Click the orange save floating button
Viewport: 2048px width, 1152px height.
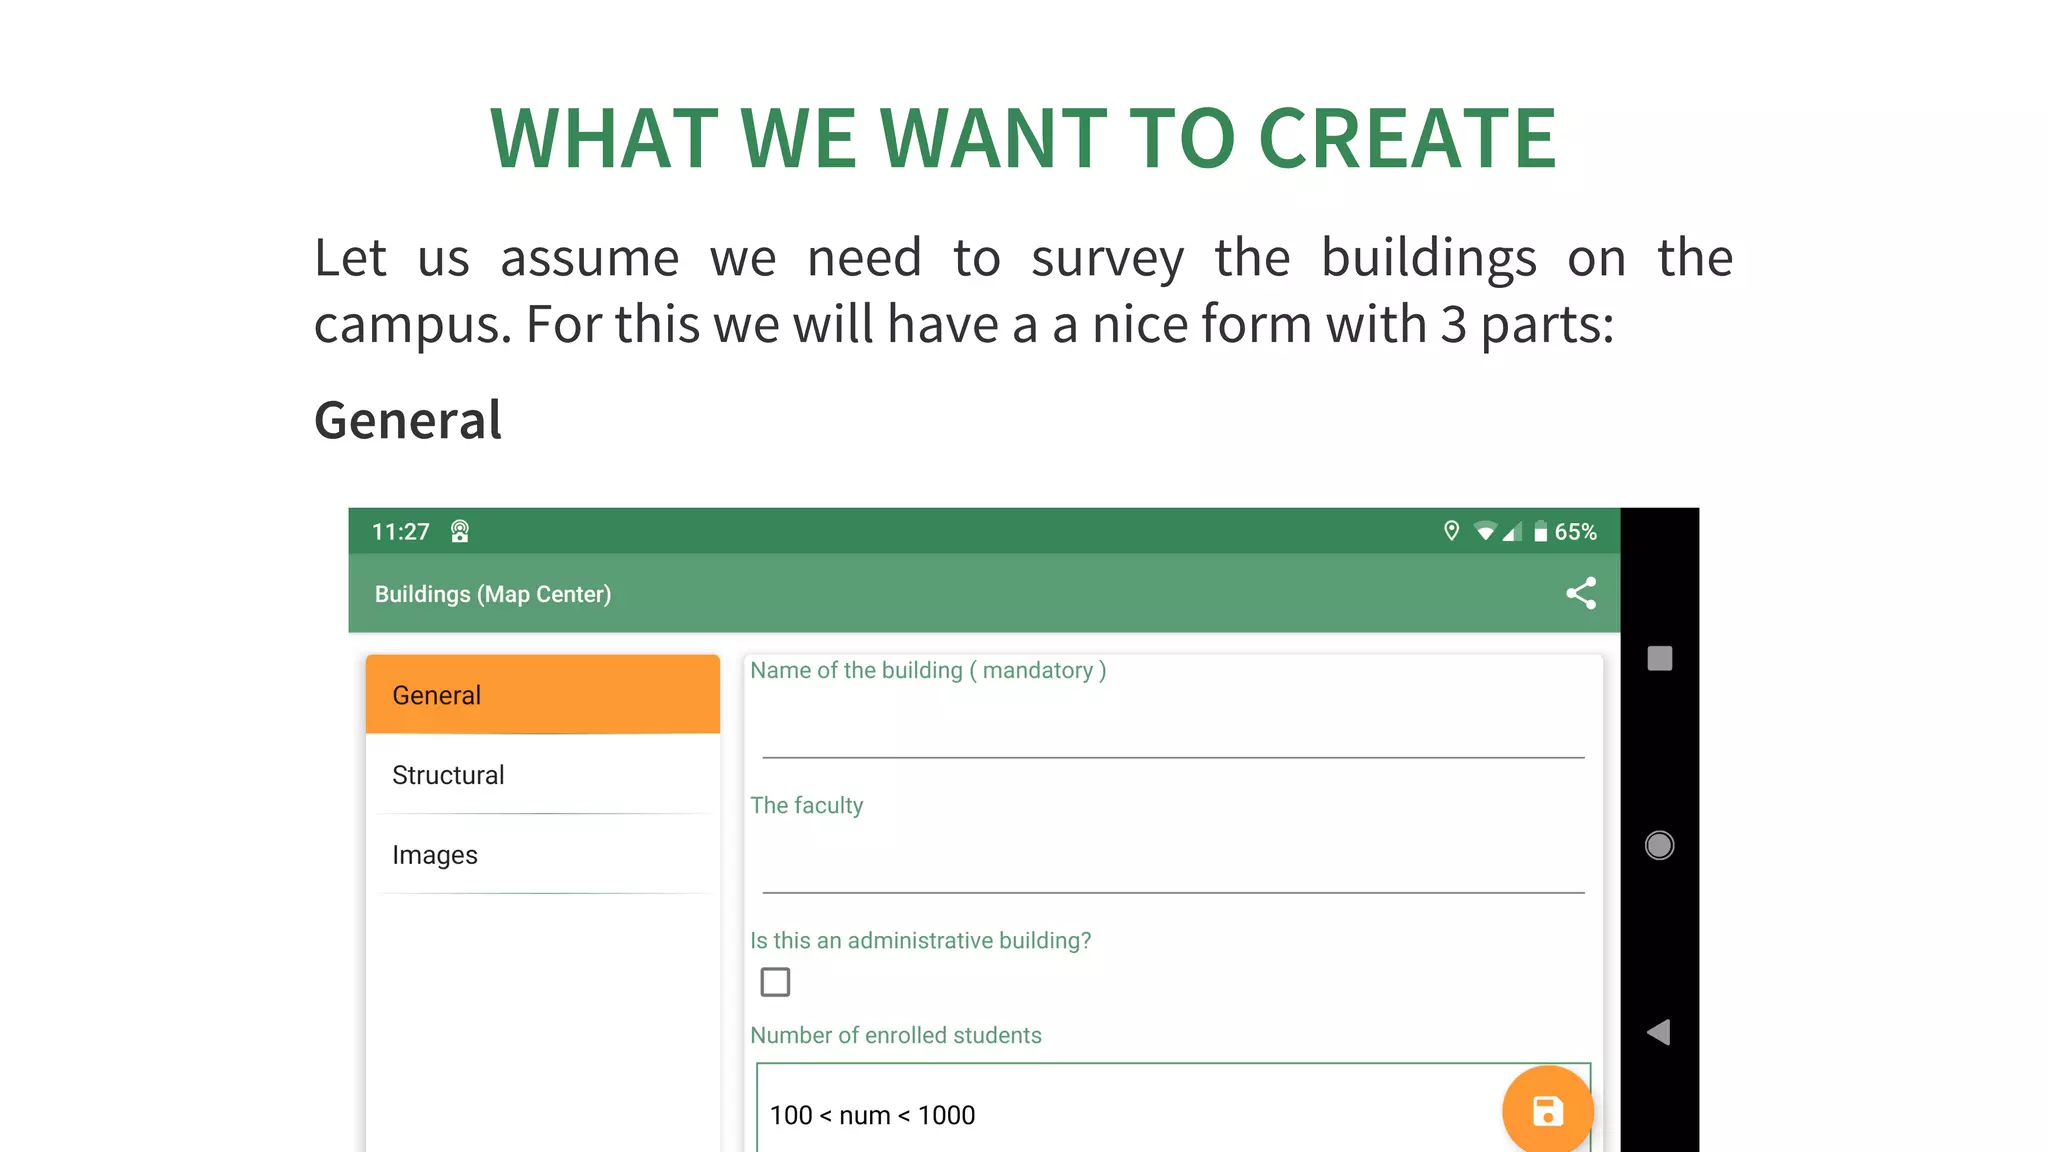[1547, 1109]
